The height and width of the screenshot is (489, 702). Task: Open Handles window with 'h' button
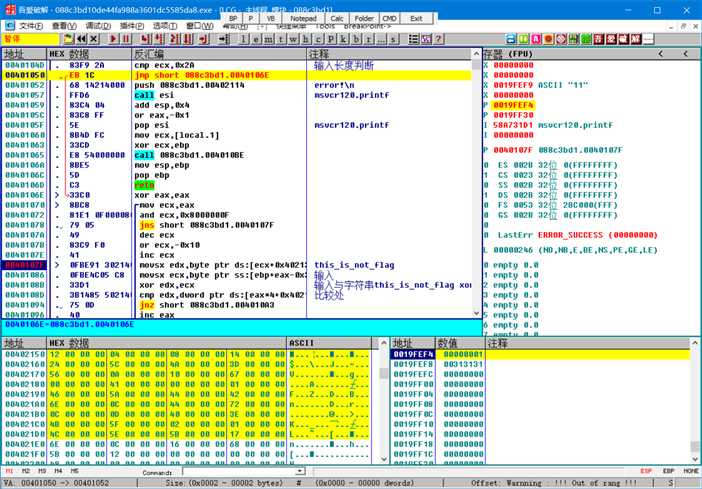pos(306,39)
